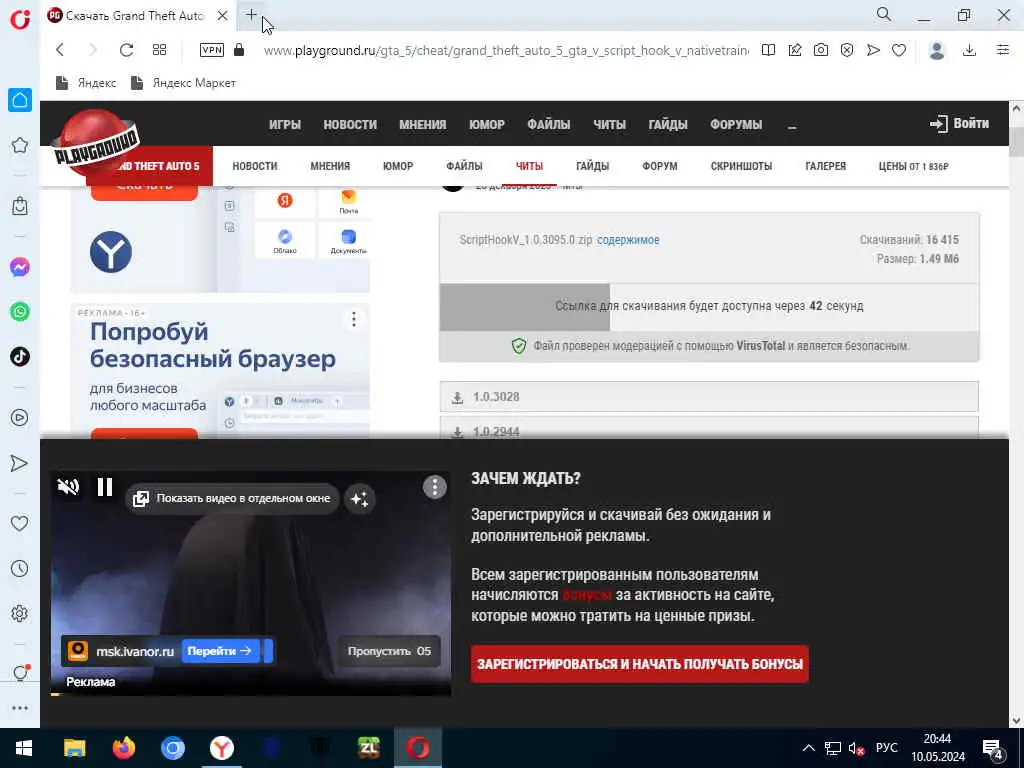
Task: Click Перейти button on video ad
Action: tap(219, 651)
